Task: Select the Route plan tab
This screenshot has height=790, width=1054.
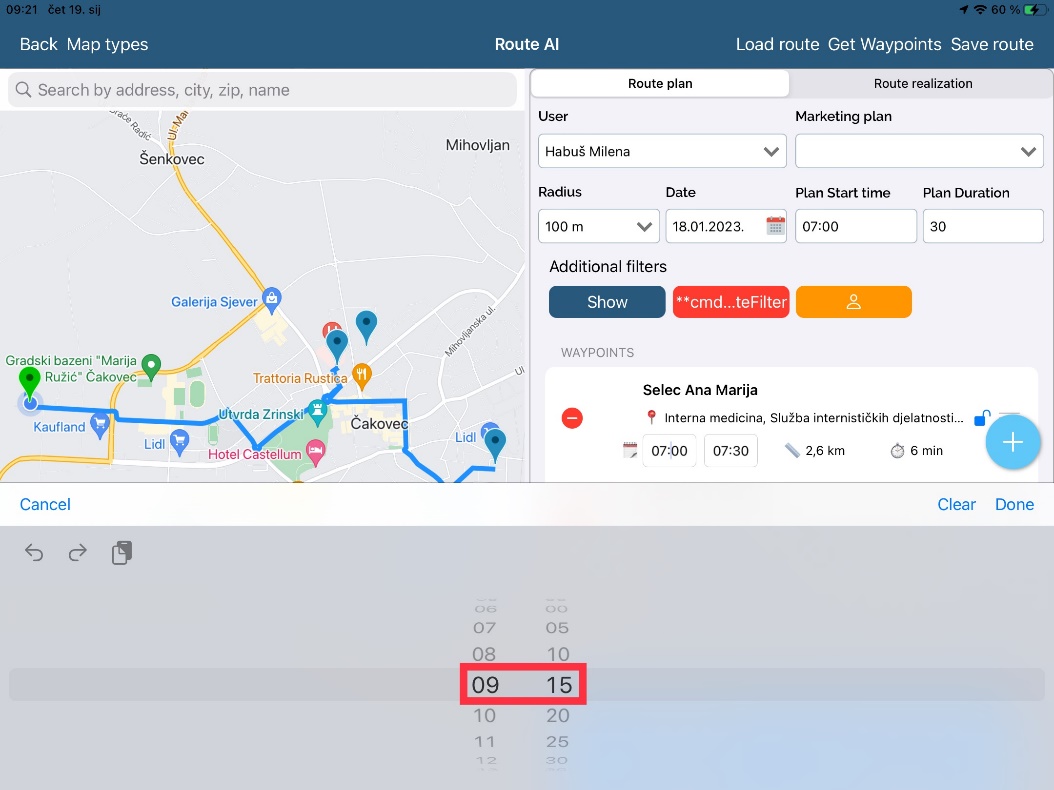Action: point(660,84)
